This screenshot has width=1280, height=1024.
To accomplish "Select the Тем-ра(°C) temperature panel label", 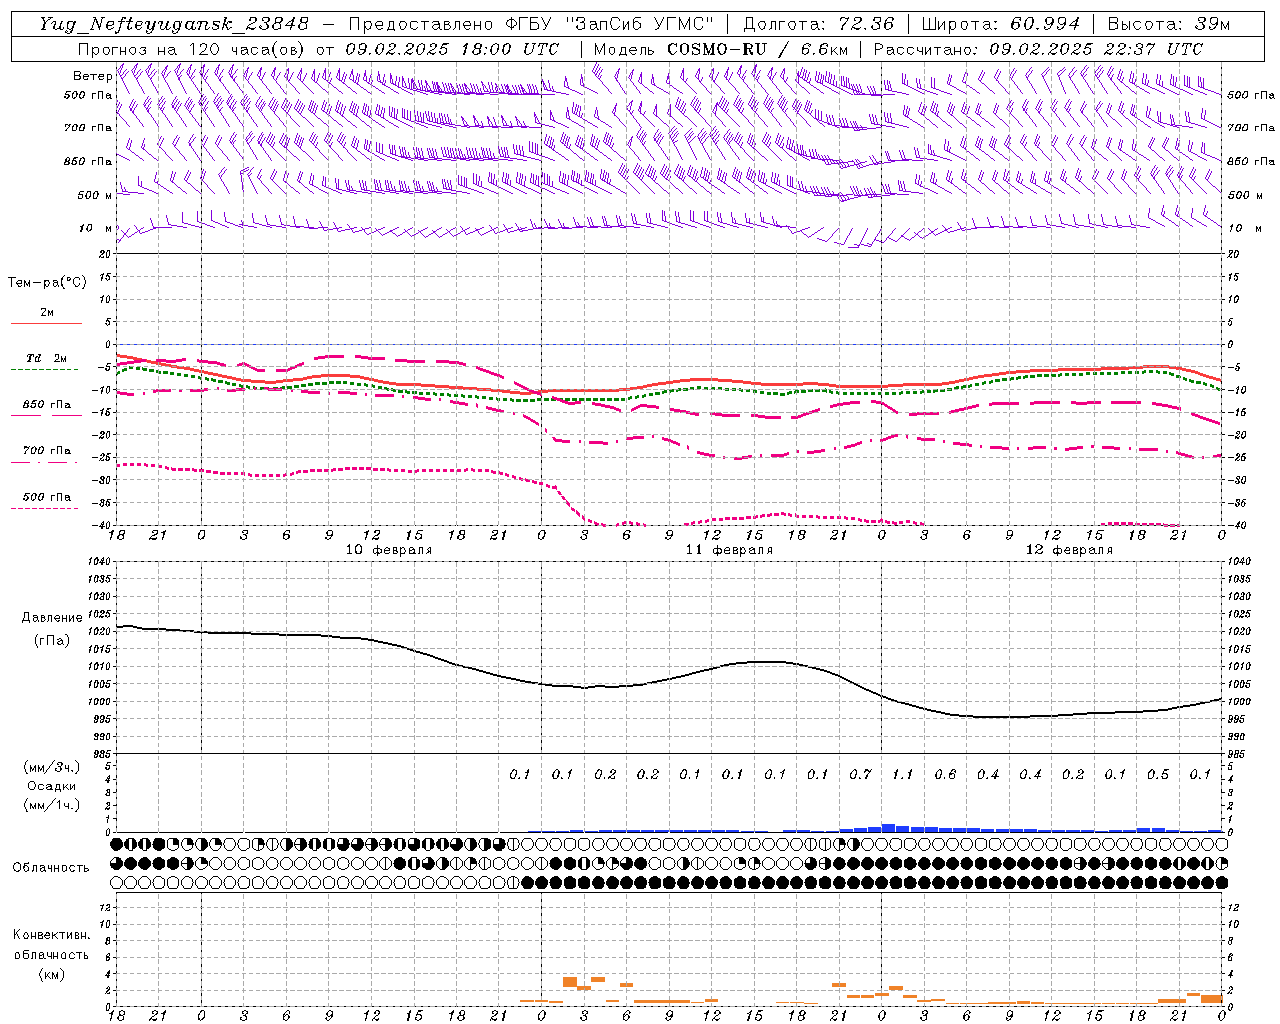I will pyautogui.click(x=47, y=283).
